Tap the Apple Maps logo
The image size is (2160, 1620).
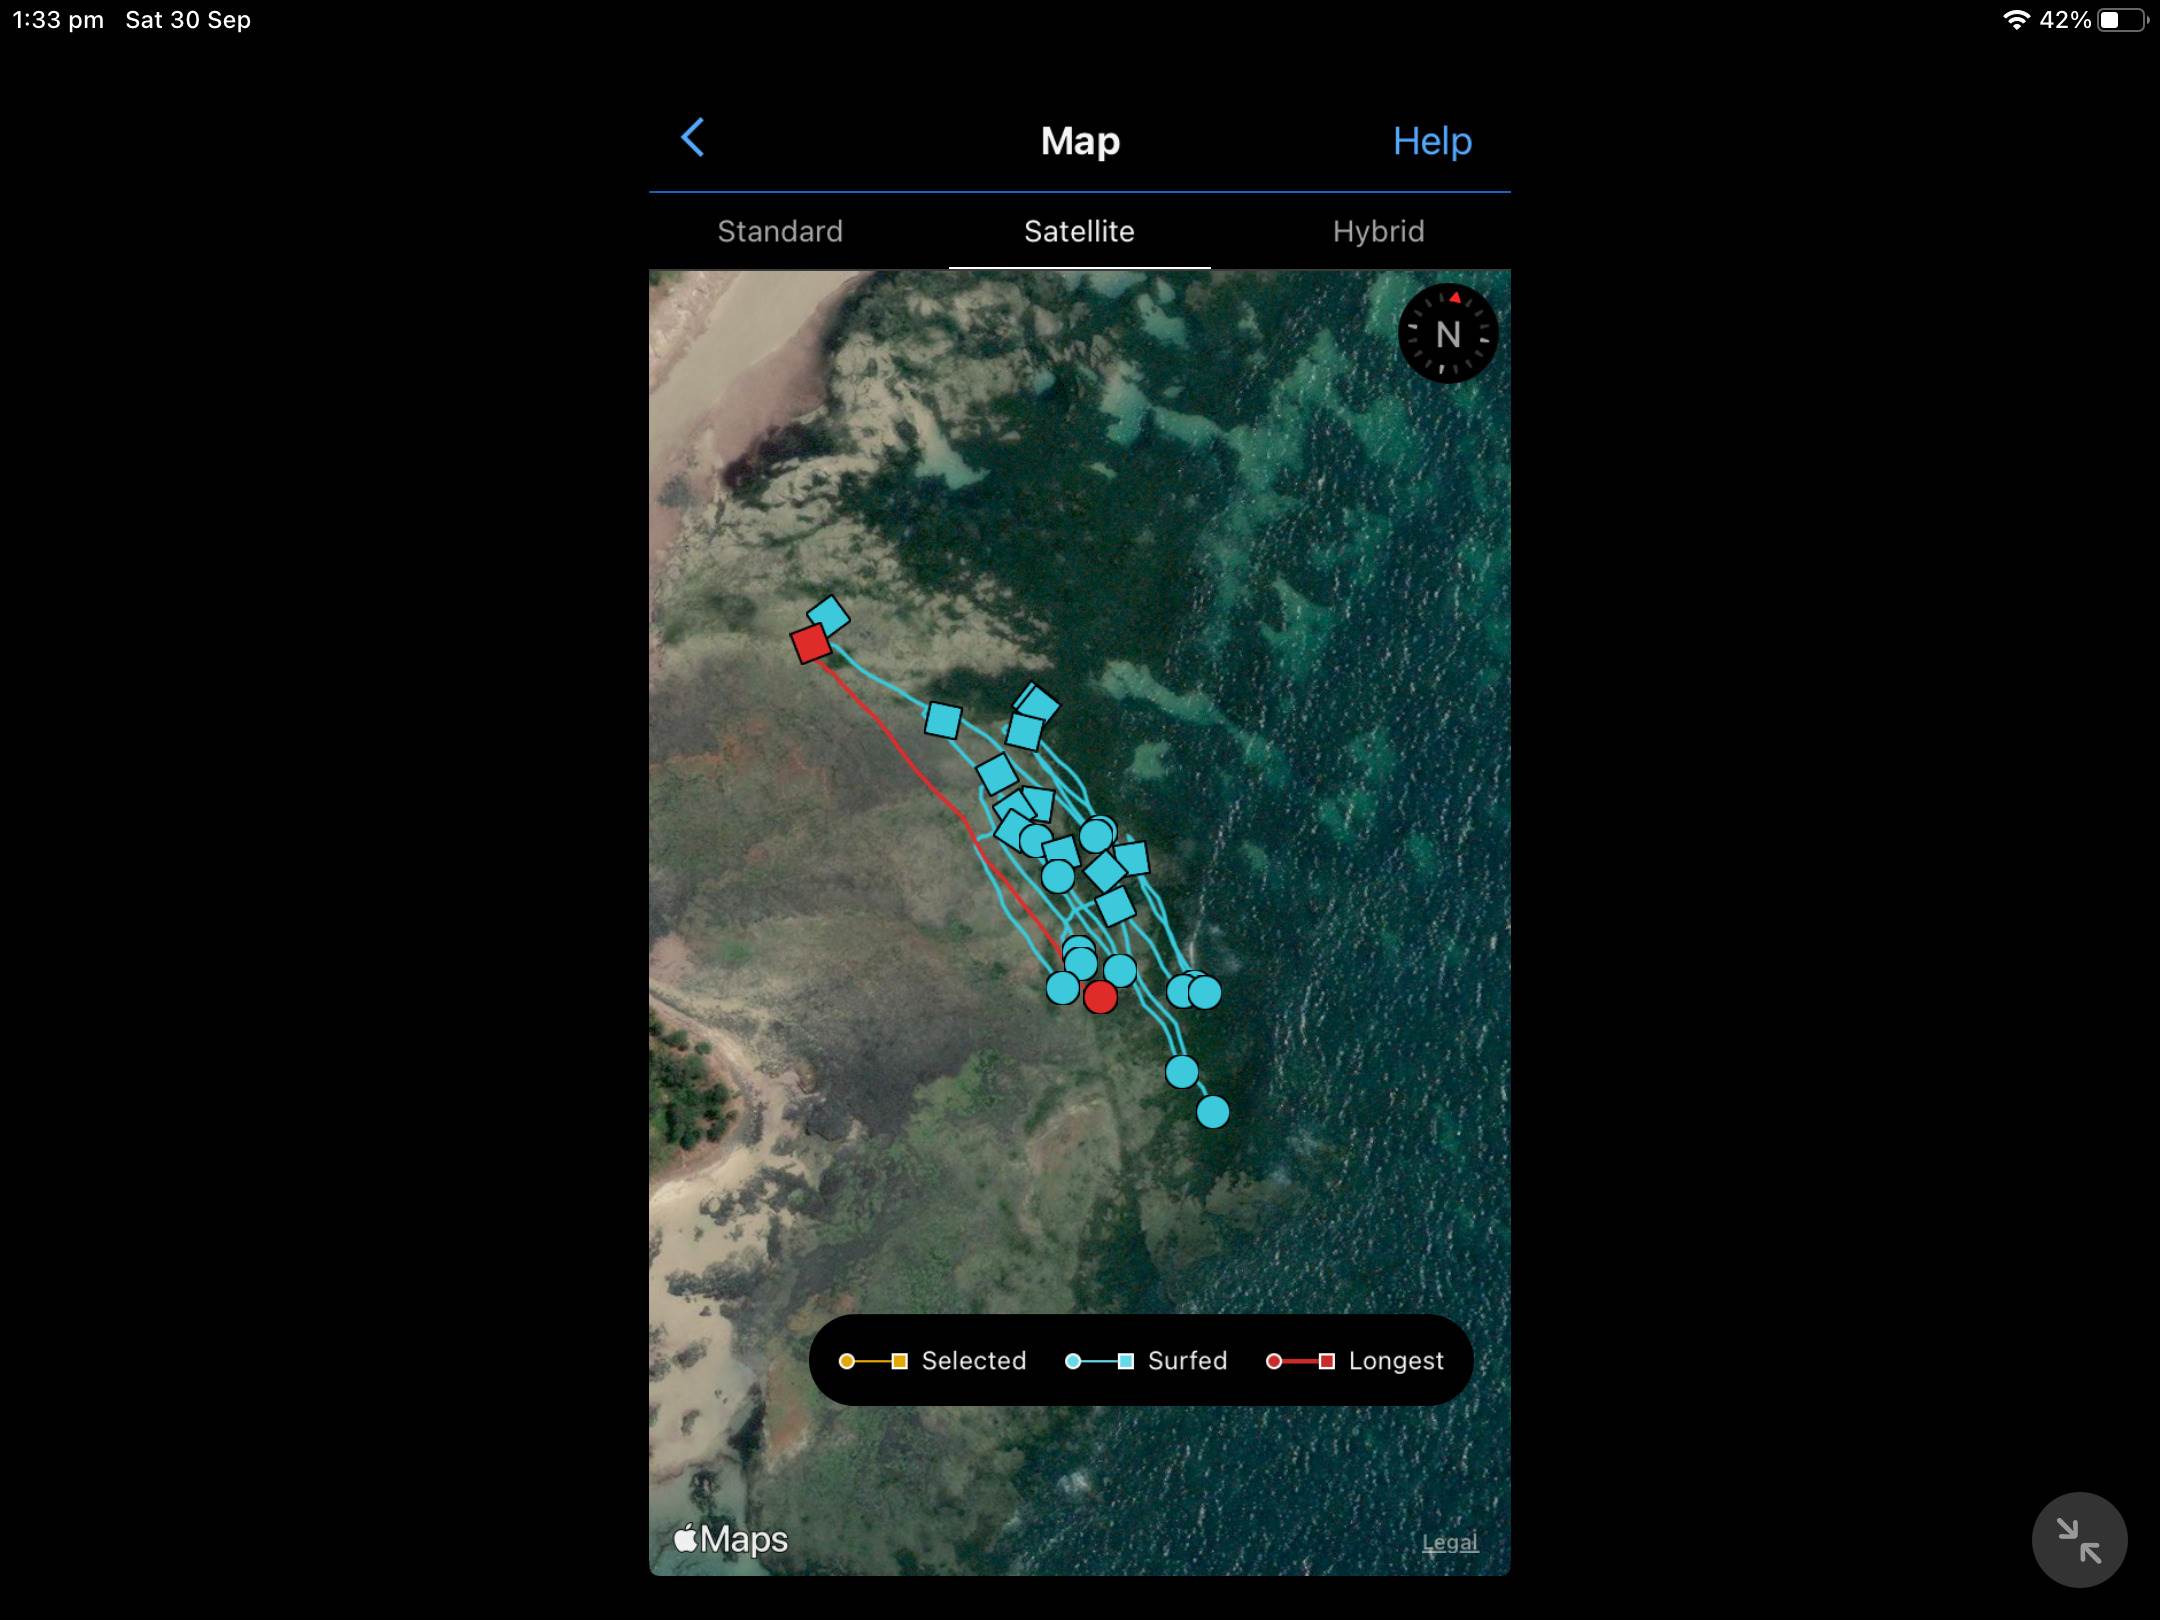coord(731,1539)
